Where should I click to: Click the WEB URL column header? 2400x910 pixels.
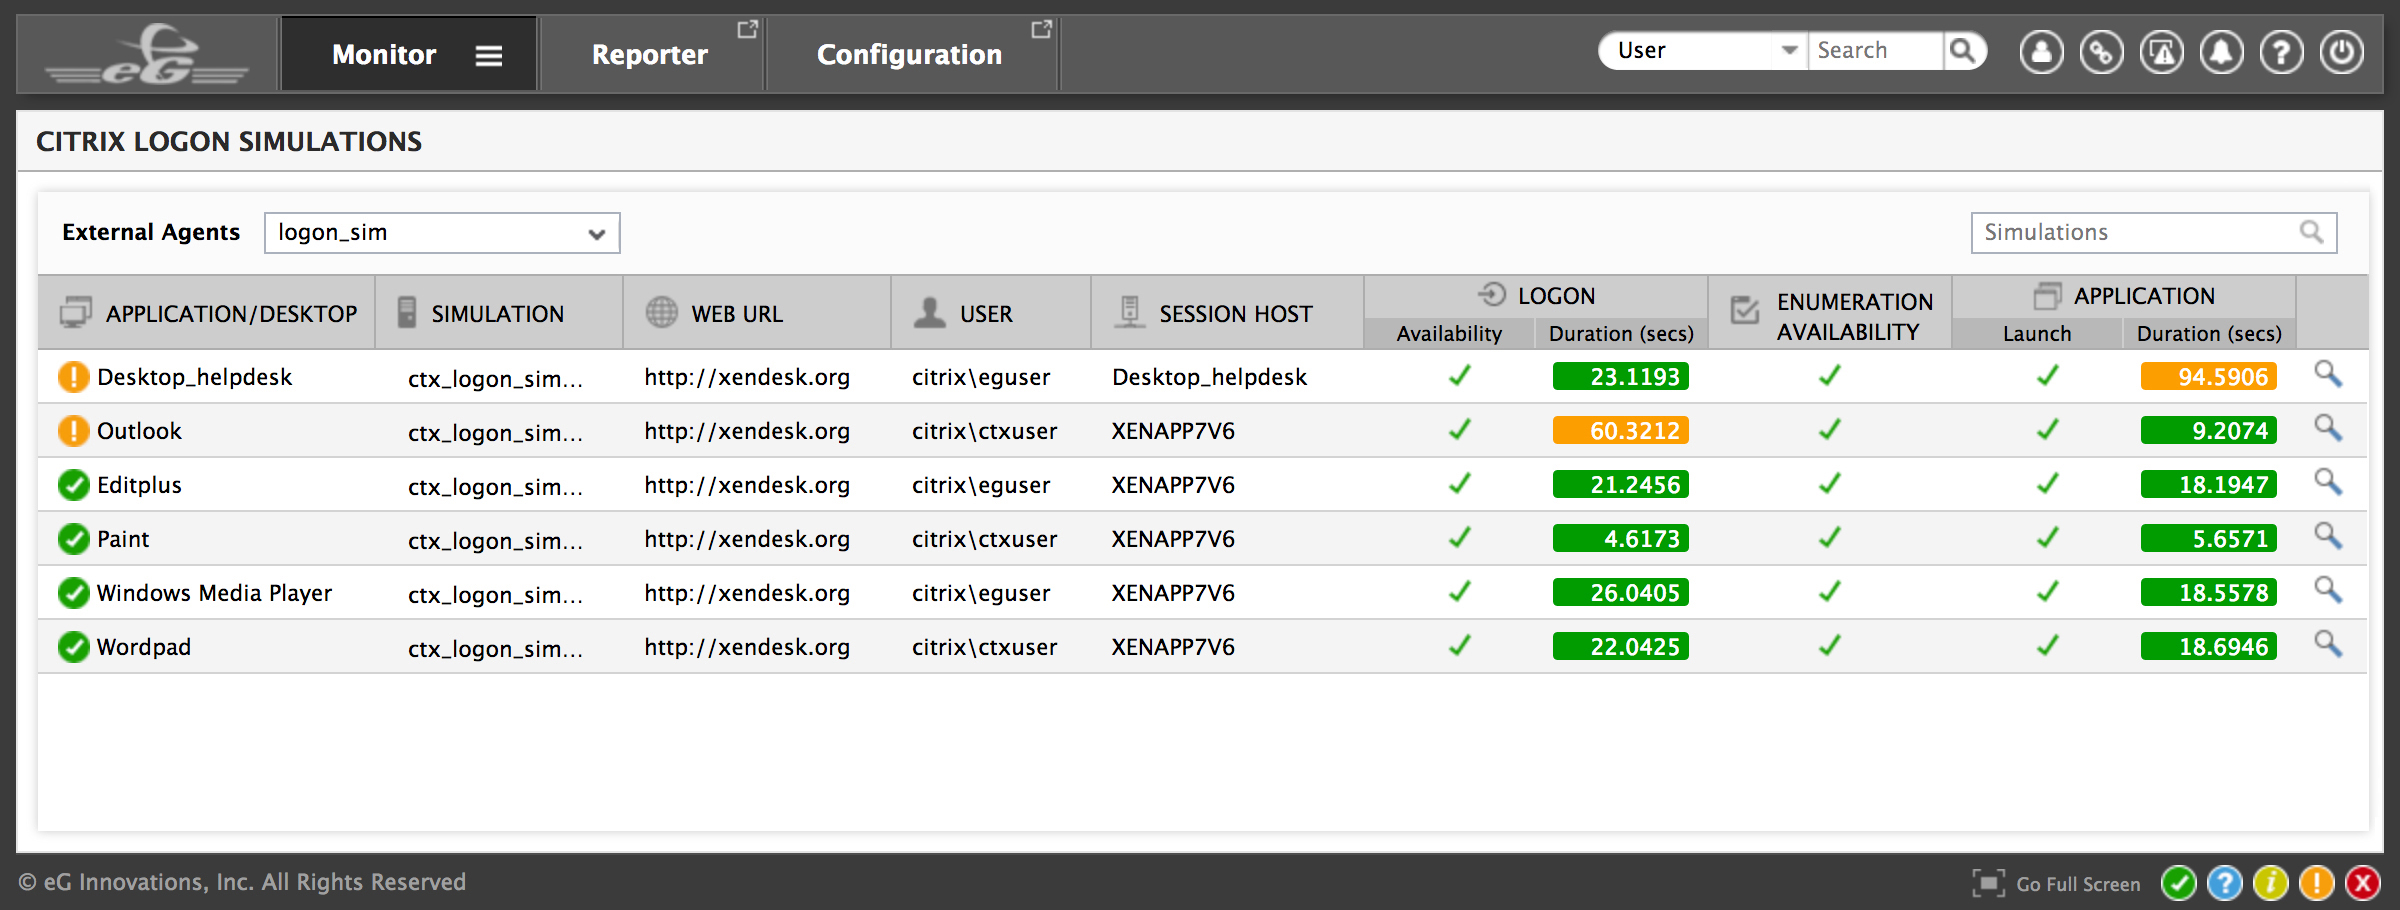point(757,314)
